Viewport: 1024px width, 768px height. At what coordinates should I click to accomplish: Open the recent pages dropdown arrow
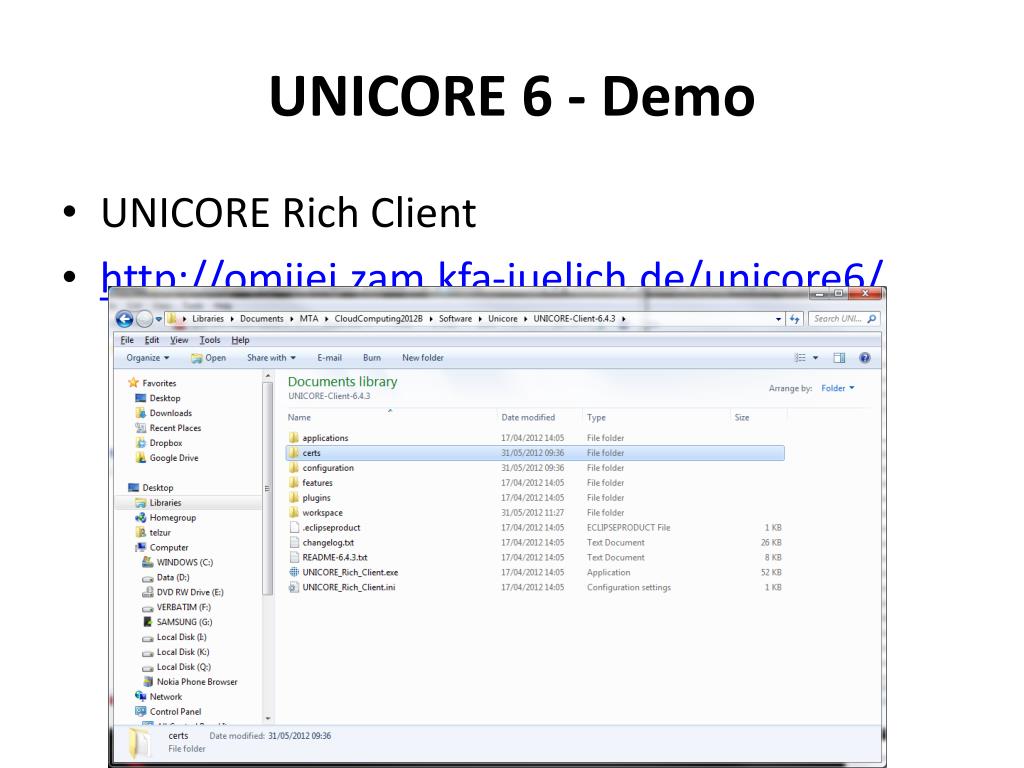159,319
